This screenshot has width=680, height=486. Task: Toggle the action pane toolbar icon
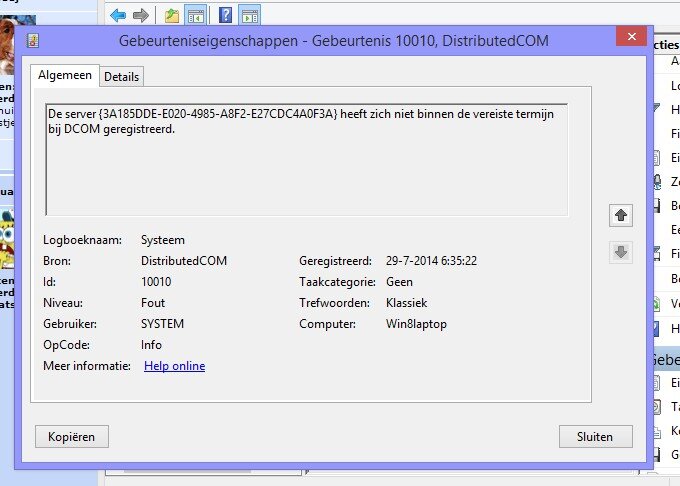(249, 15)
